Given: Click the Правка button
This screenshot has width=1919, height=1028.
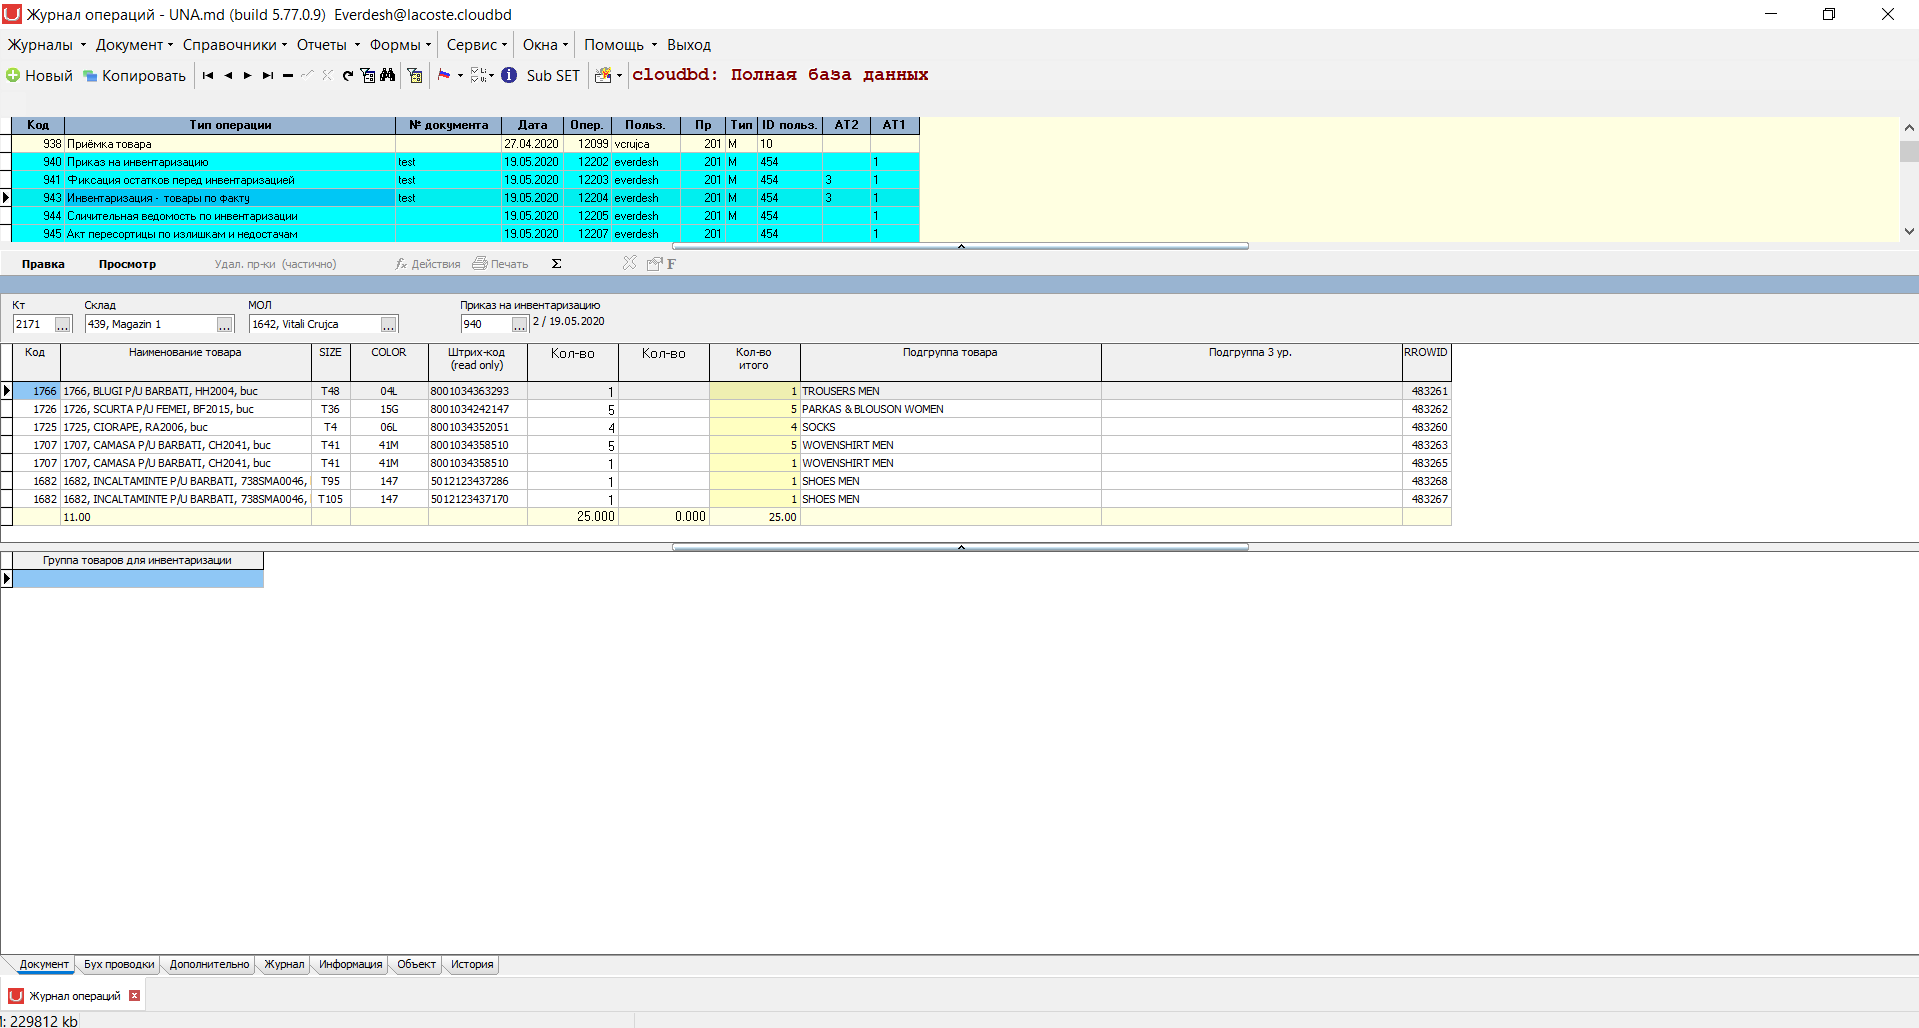Looking at the screenshot, I should point(43,264).
